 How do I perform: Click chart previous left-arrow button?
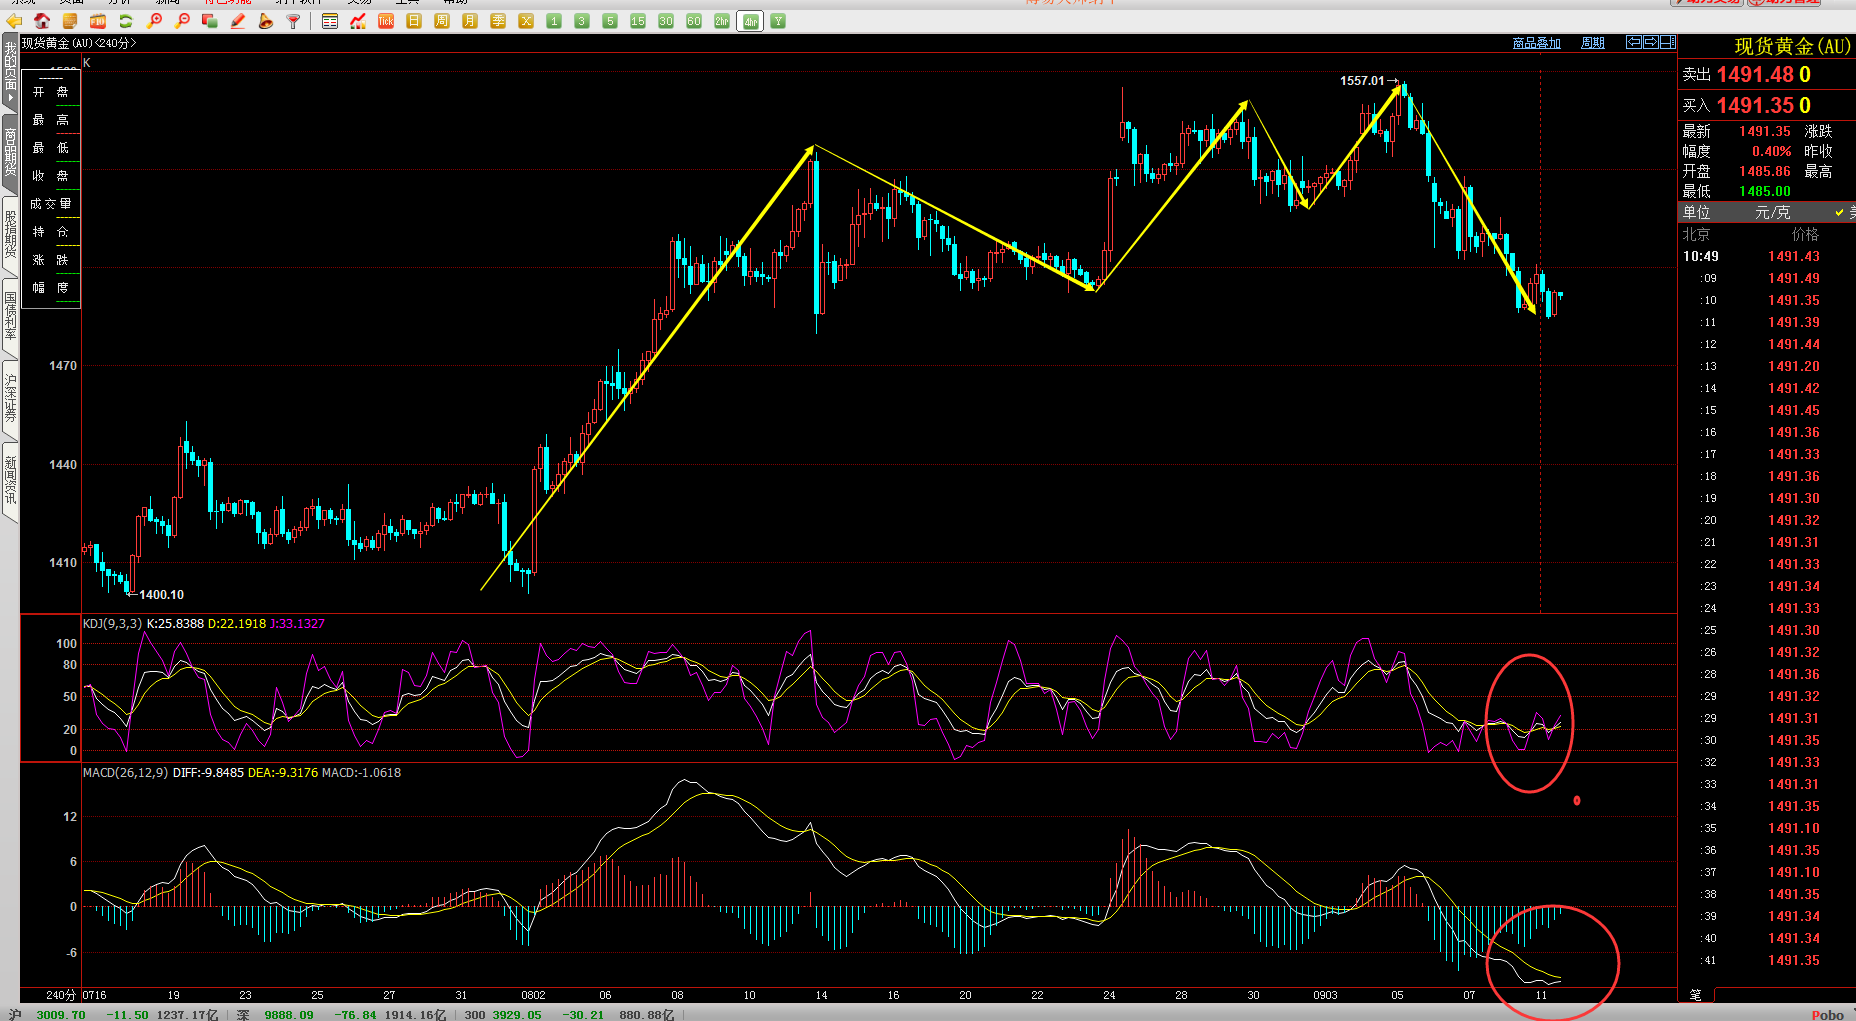tap(1634, 42)
